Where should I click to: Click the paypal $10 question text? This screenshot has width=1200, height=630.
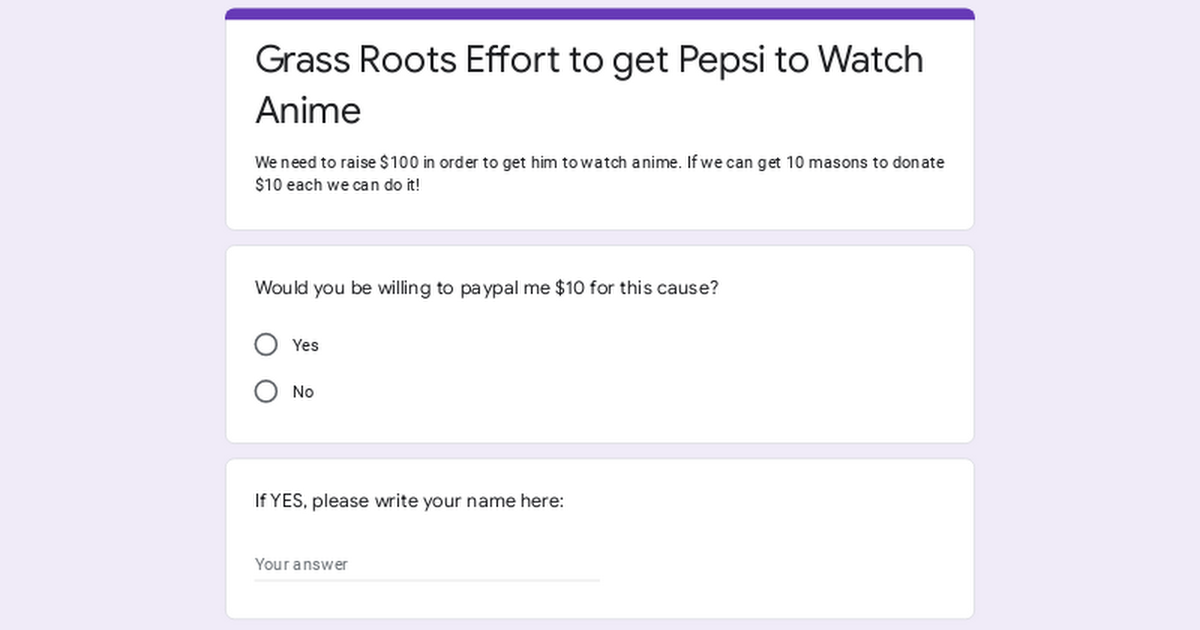tap(486, 288)
